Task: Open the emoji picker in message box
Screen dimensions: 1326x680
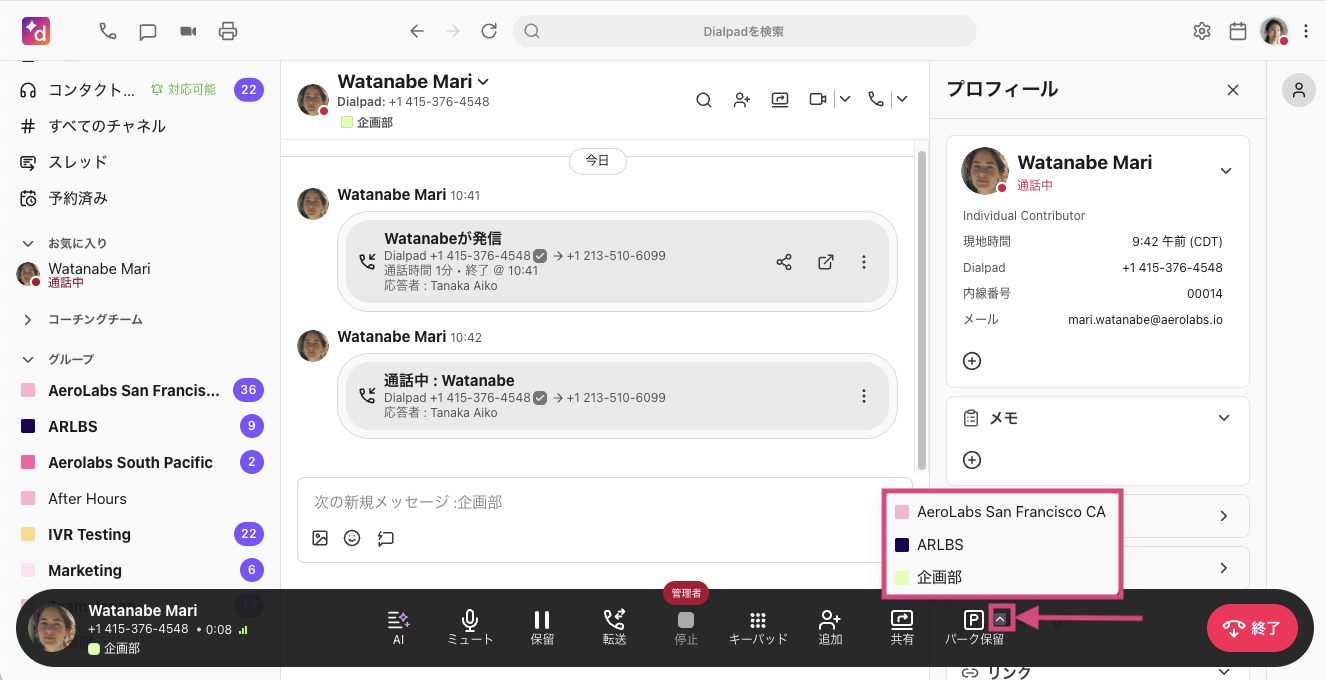Action: click(x=352, y=538)
